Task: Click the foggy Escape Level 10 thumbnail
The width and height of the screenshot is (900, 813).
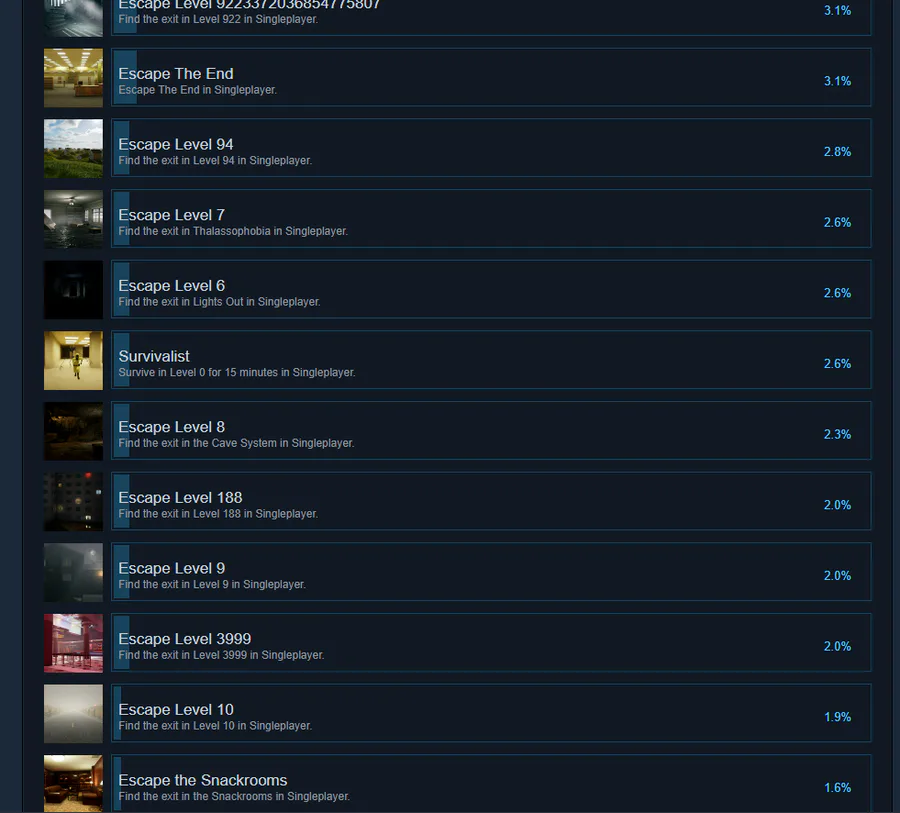Action: [x=73, y=713]
